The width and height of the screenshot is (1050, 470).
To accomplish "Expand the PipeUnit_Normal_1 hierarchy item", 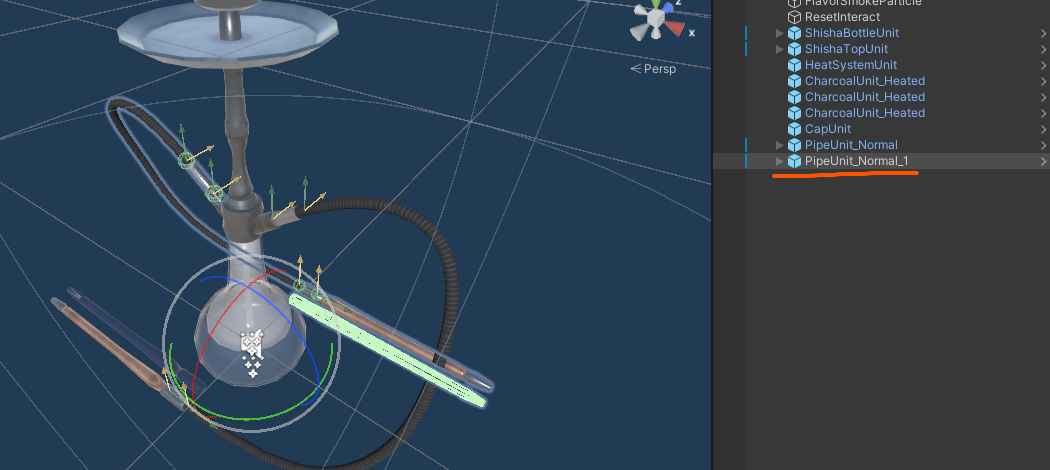I will [779, 161].
